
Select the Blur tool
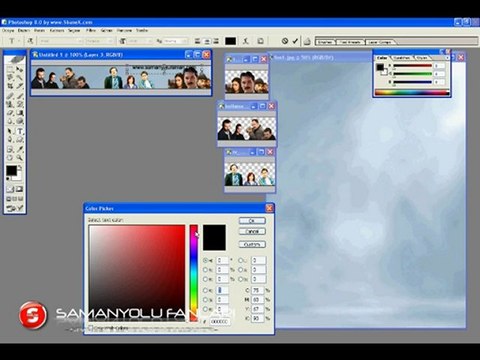click(x=10, y=121)
